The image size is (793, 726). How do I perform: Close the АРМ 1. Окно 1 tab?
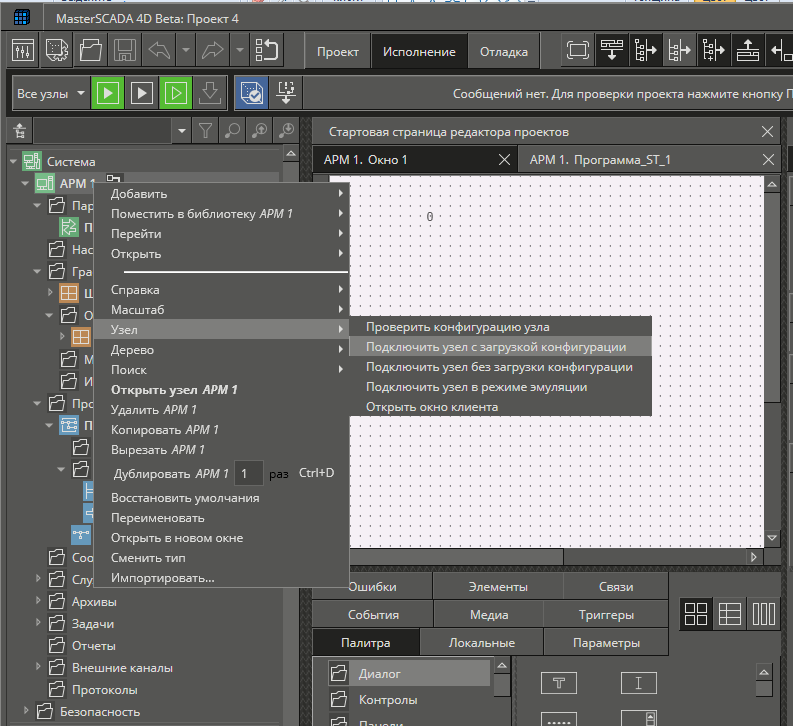(504, 160)
